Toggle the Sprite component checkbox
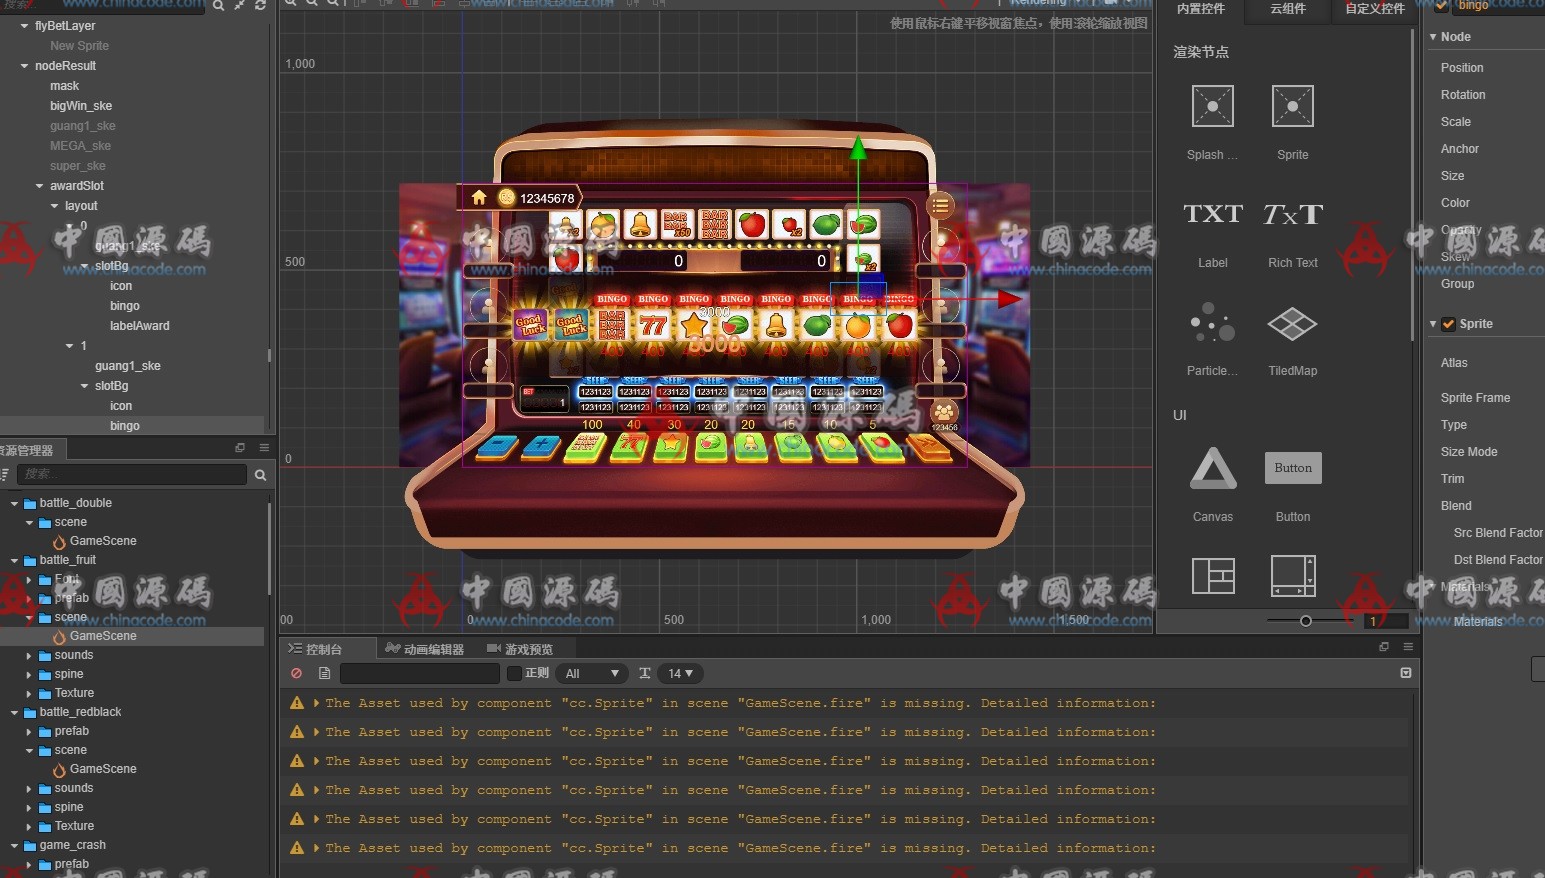The image size is (1545, 878). pos(1448,324)
